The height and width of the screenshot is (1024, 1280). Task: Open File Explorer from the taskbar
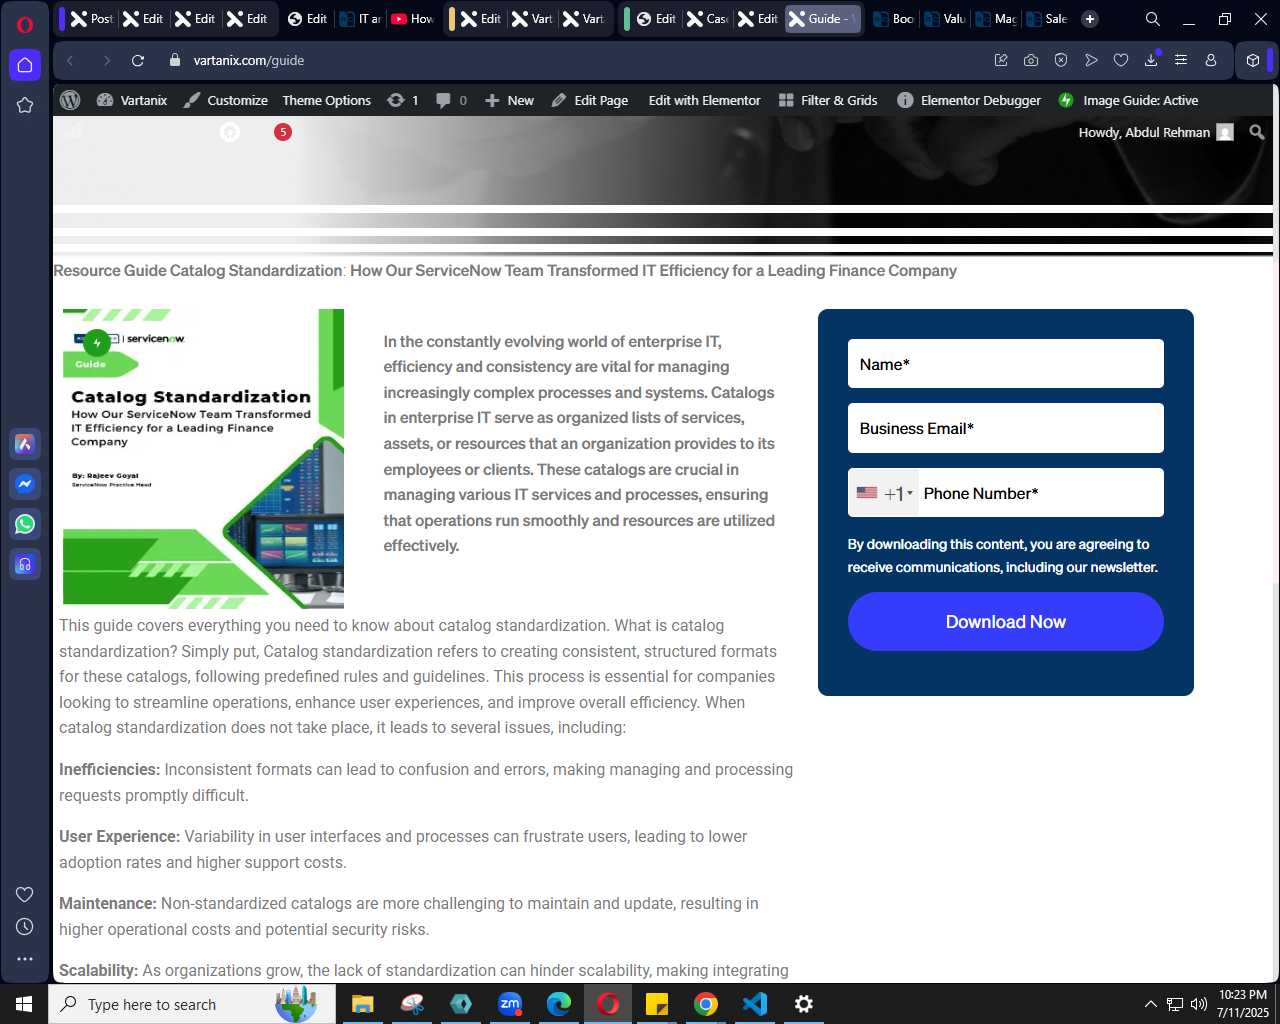coord(362,1004)
